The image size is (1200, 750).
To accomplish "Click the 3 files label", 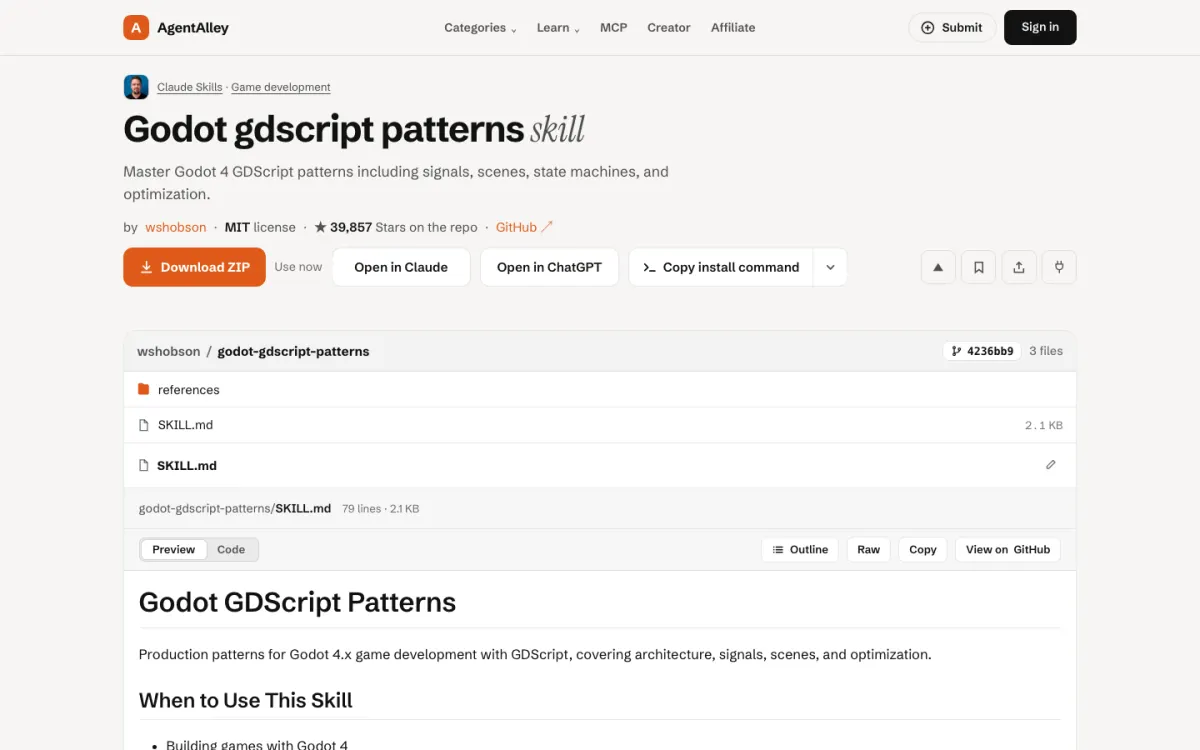I will coord(1046,351).
